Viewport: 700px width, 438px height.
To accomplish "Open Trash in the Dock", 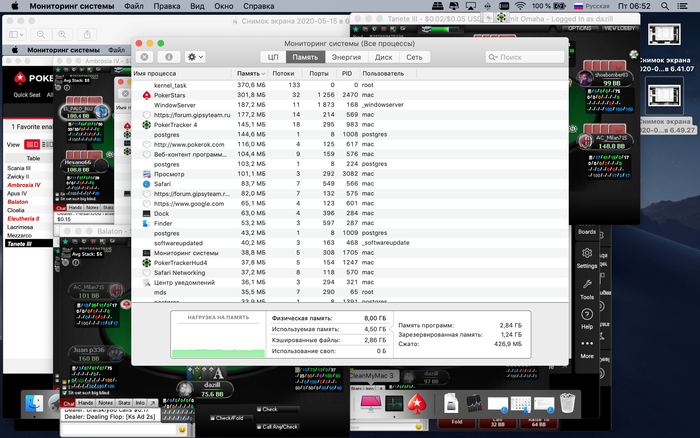I will point(567,403).
